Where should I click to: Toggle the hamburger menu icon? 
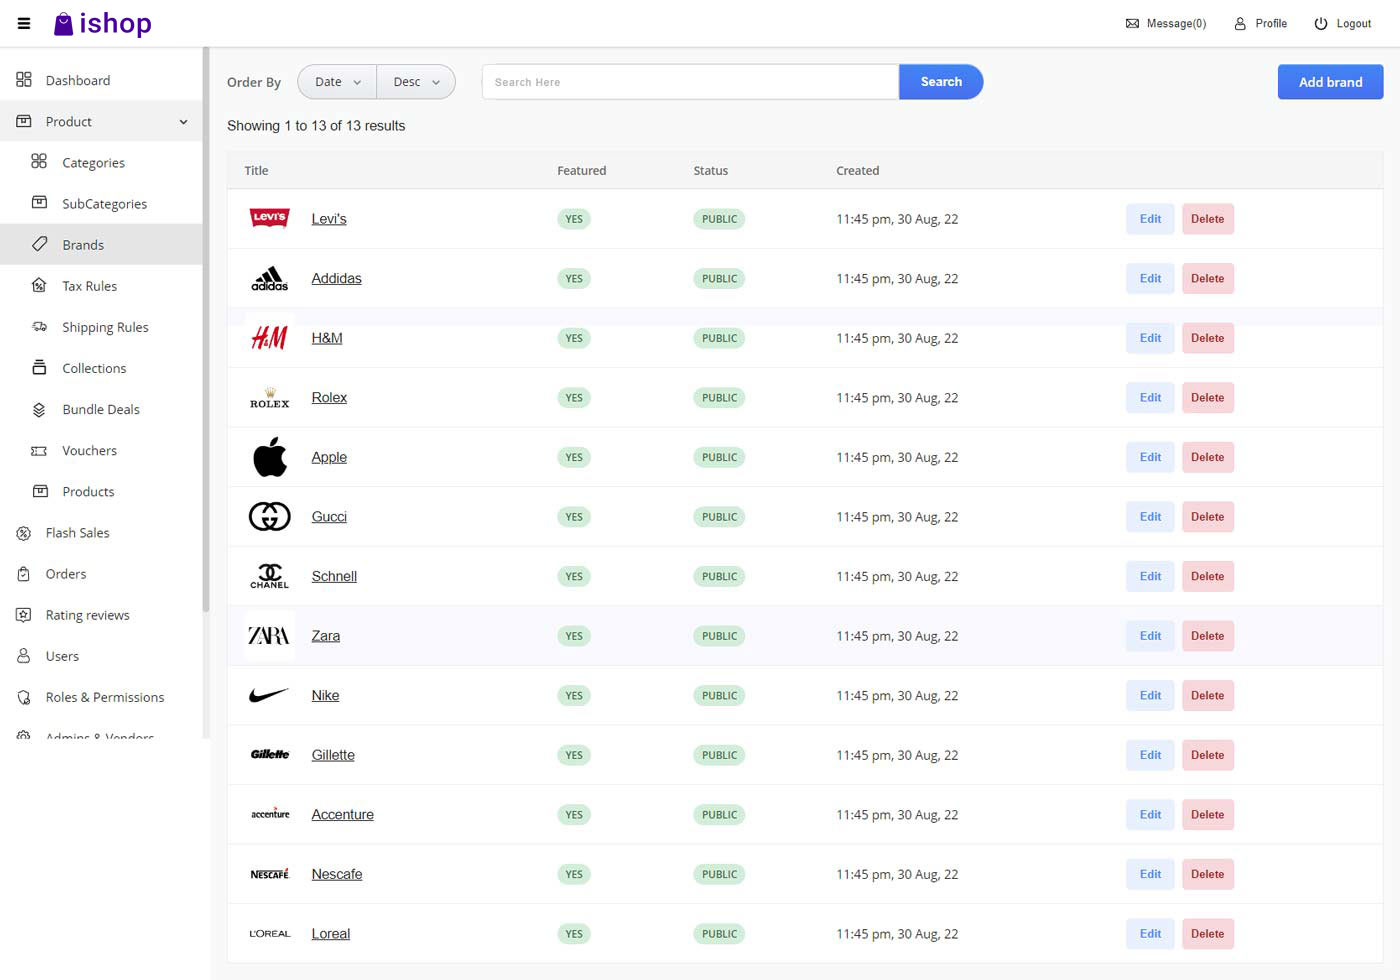(x=23, y=23)
